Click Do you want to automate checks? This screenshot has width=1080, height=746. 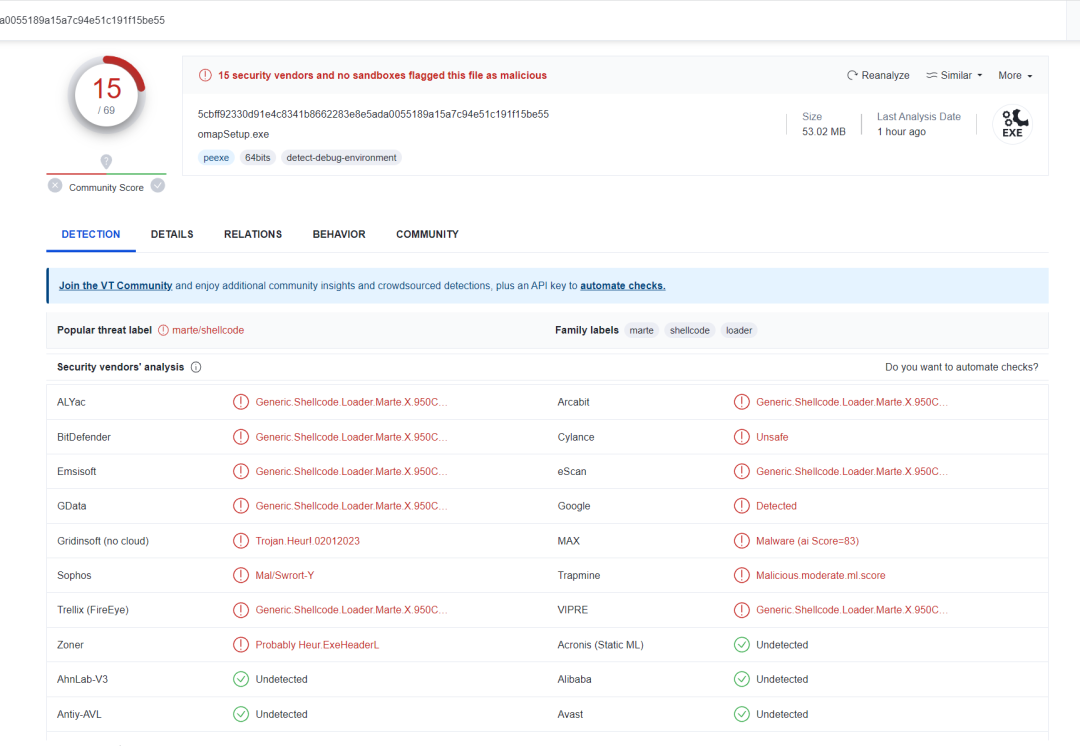[x=962, y=367]
